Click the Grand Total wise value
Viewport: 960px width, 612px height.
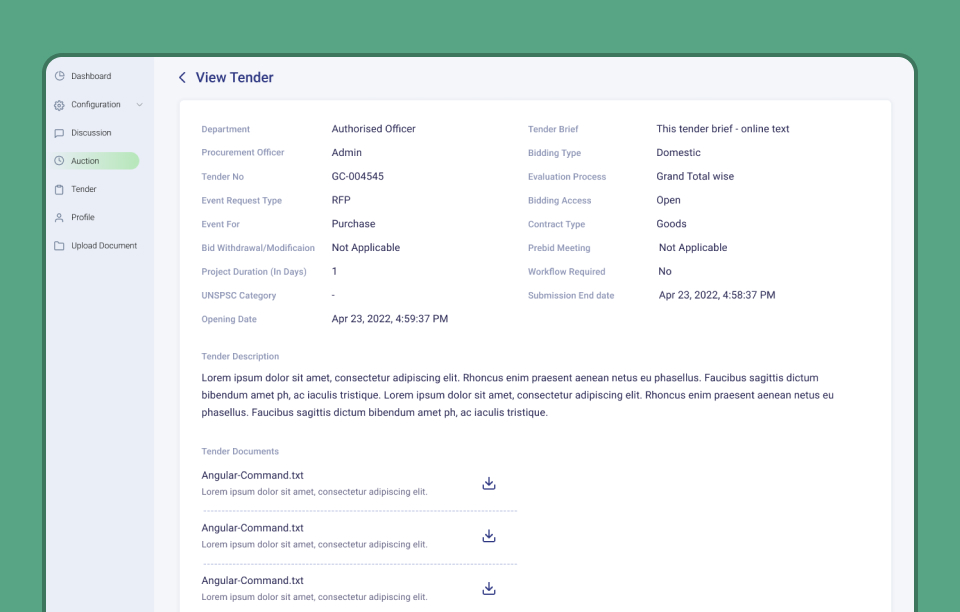(695, 176)
